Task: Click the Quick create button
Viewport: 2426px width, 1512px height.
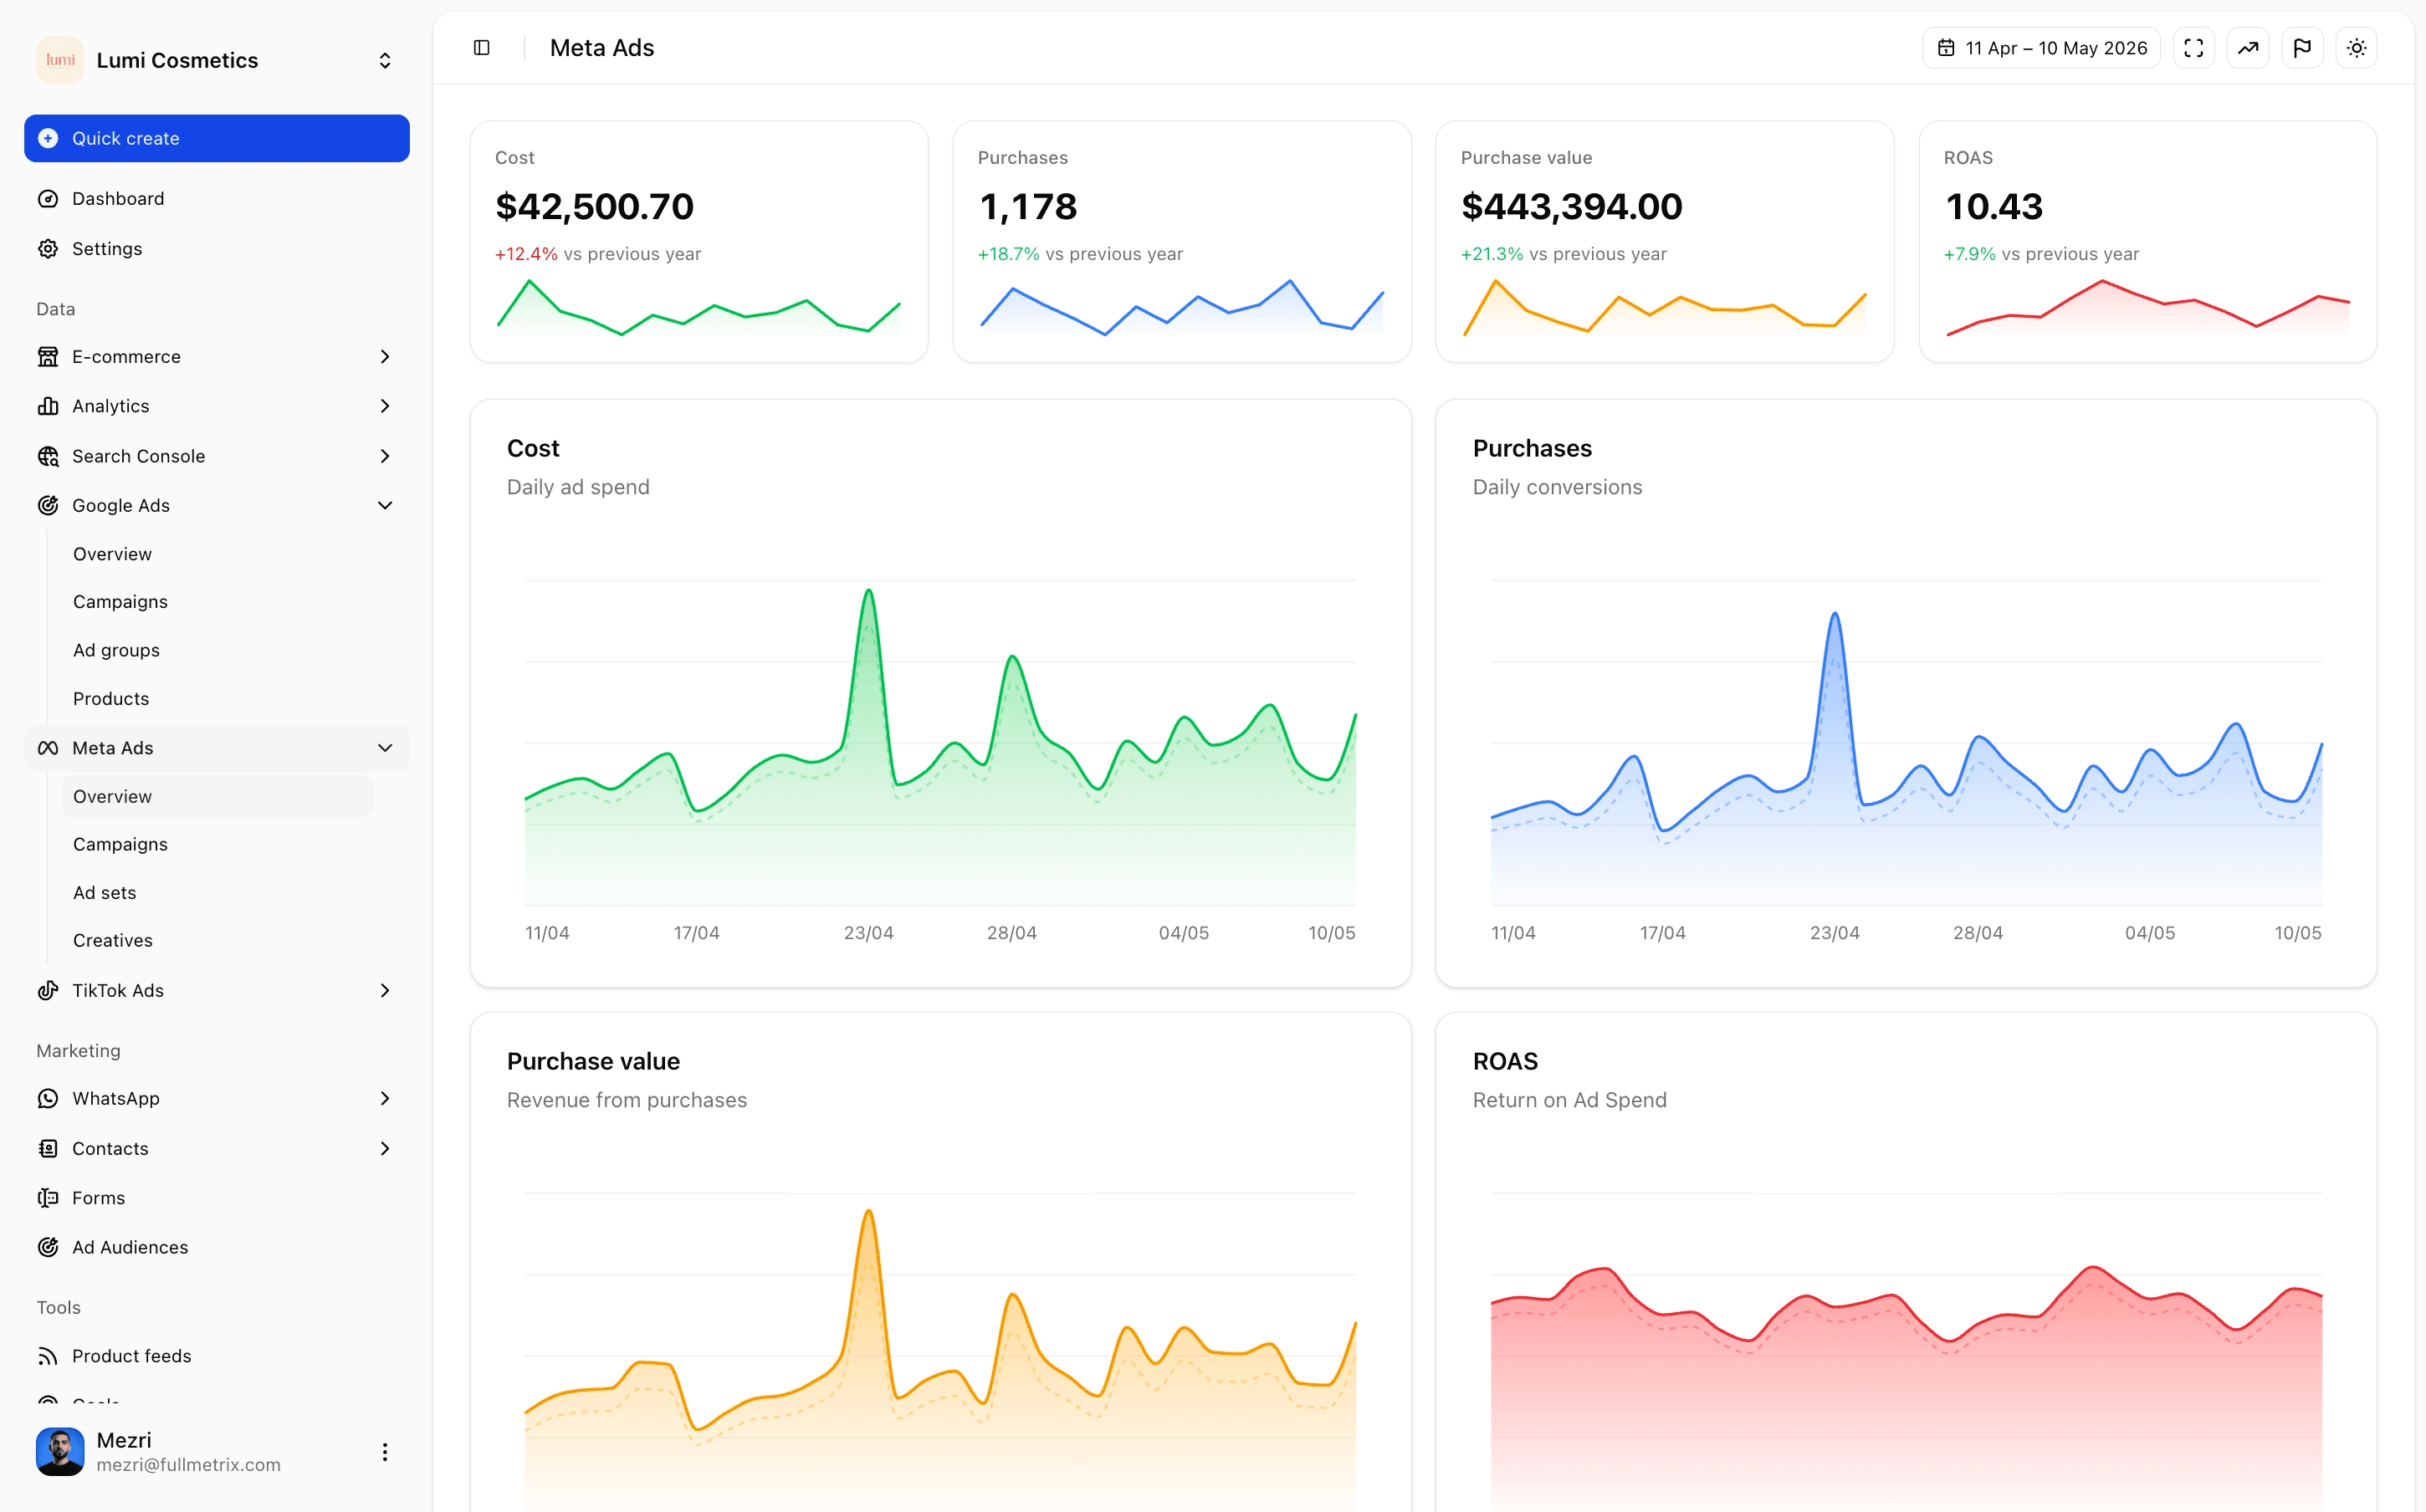Action: [217, 138]
